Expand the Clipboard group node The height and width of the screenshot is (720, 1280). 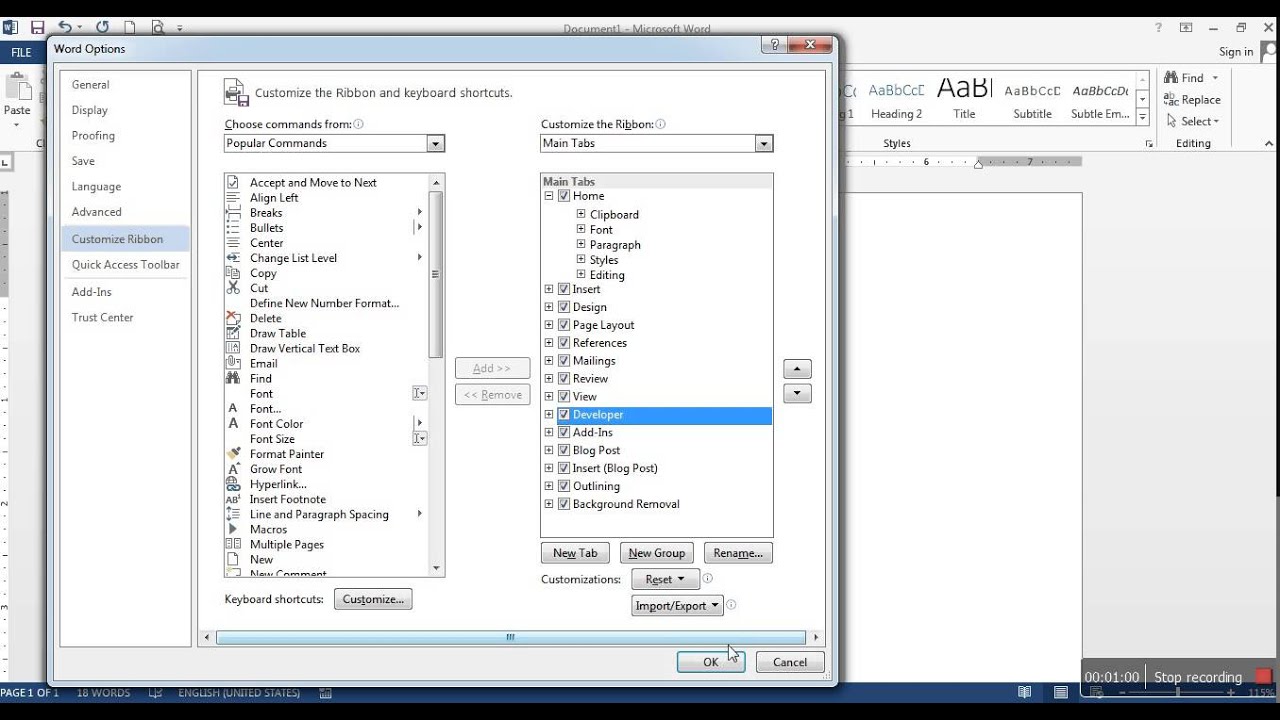[x=581, y=214]
